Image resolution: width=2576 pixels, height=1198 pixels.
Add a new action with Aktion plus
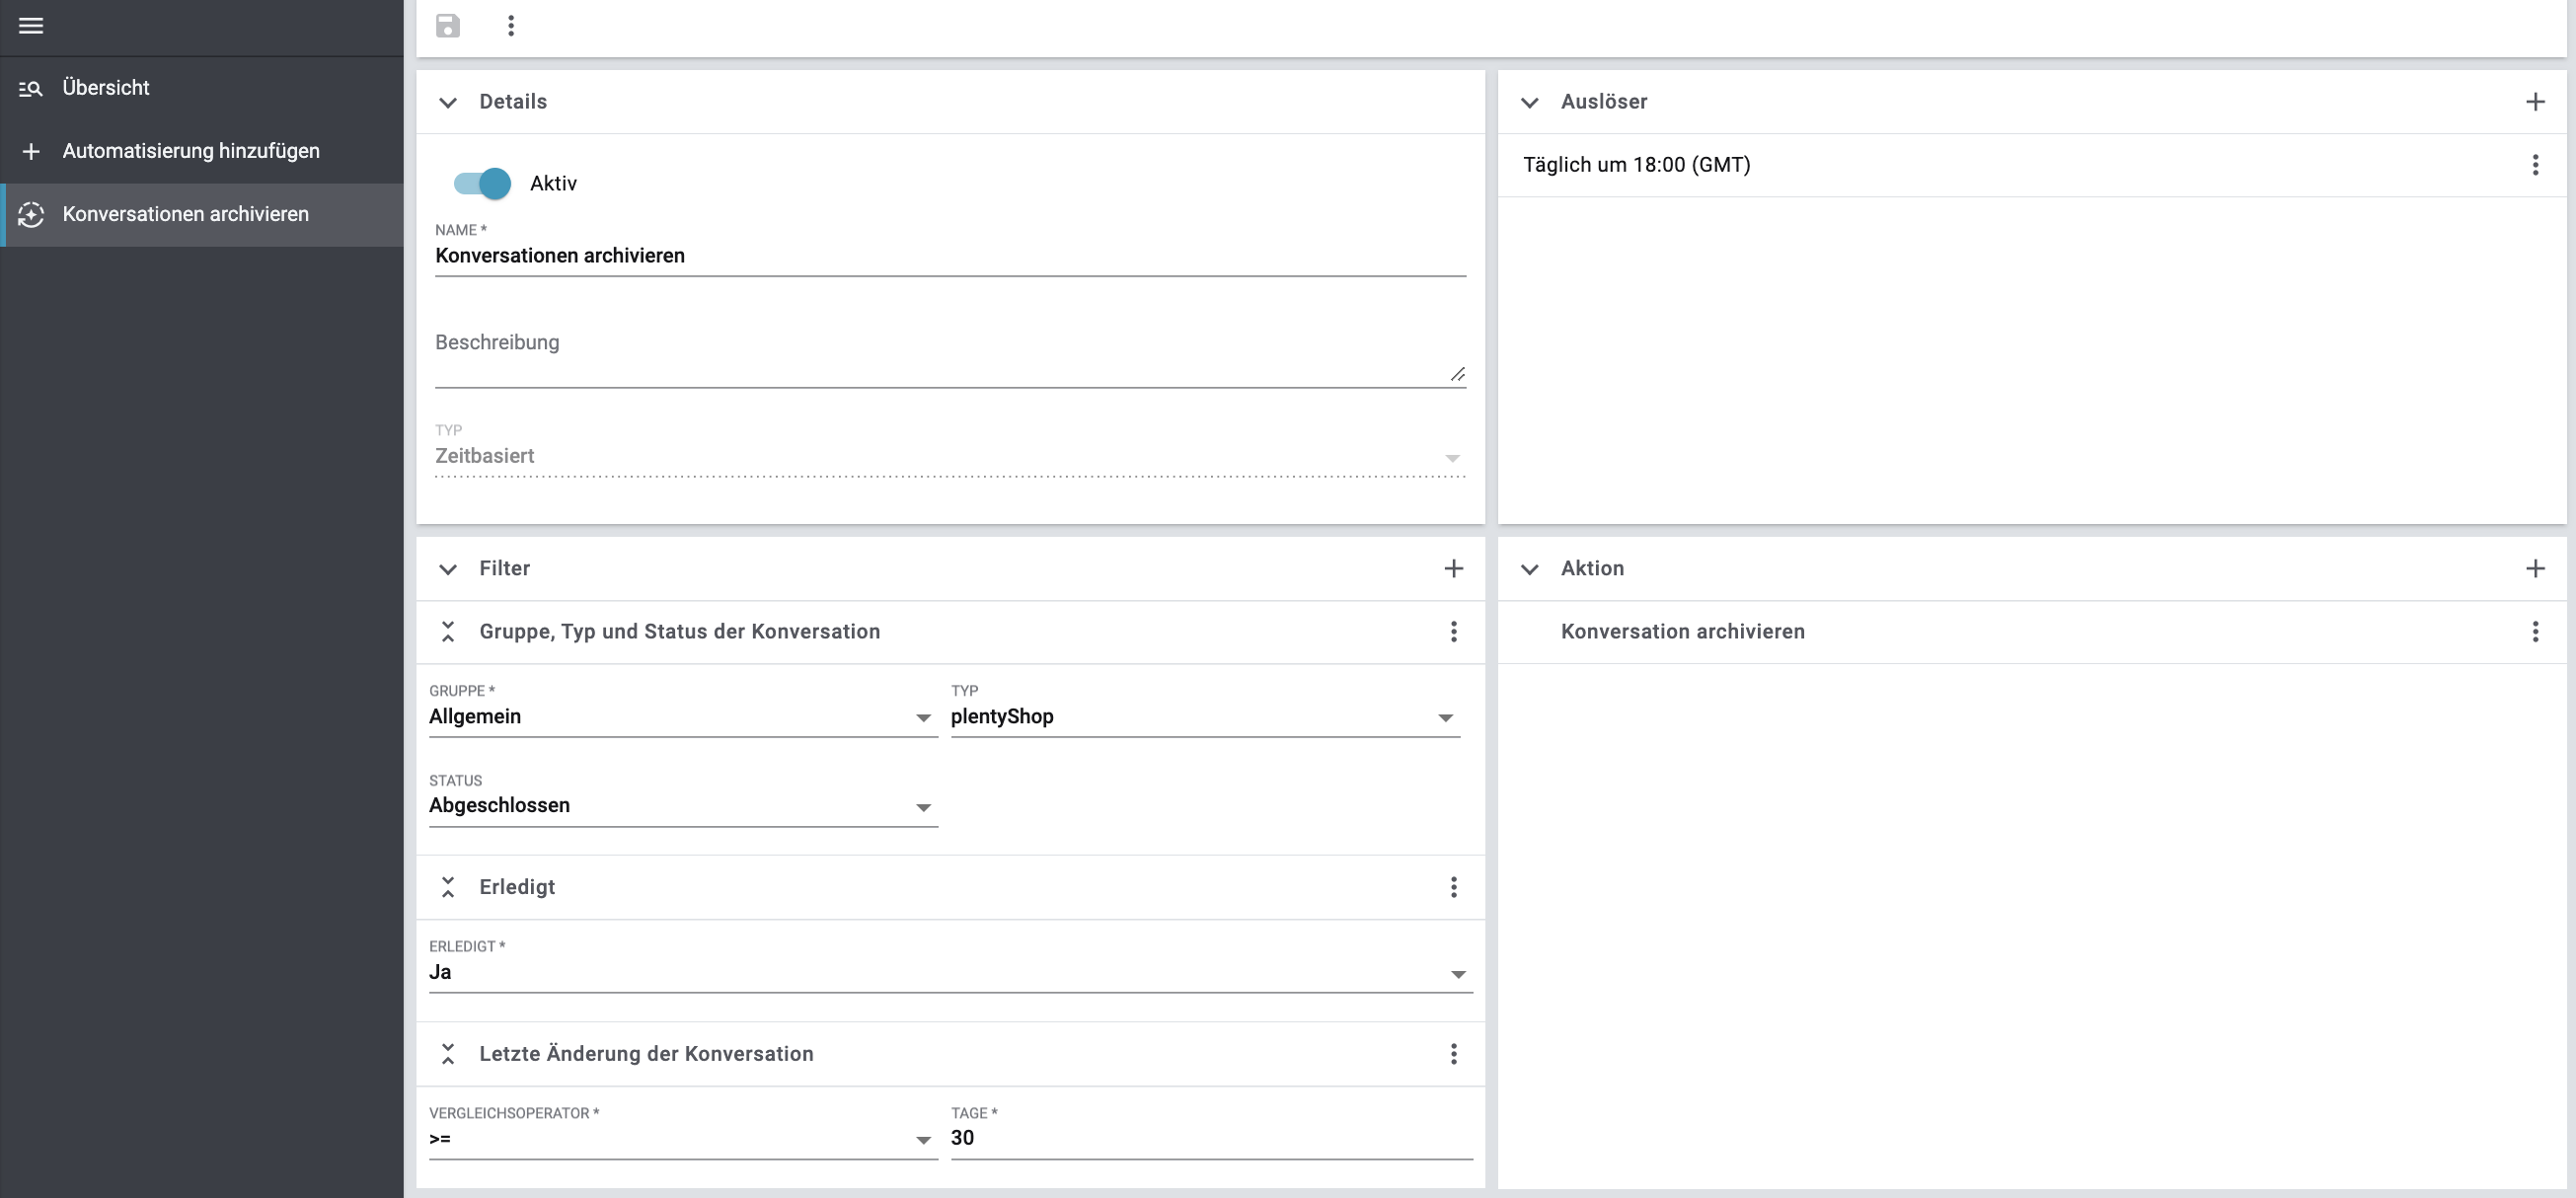[2535, 569]
